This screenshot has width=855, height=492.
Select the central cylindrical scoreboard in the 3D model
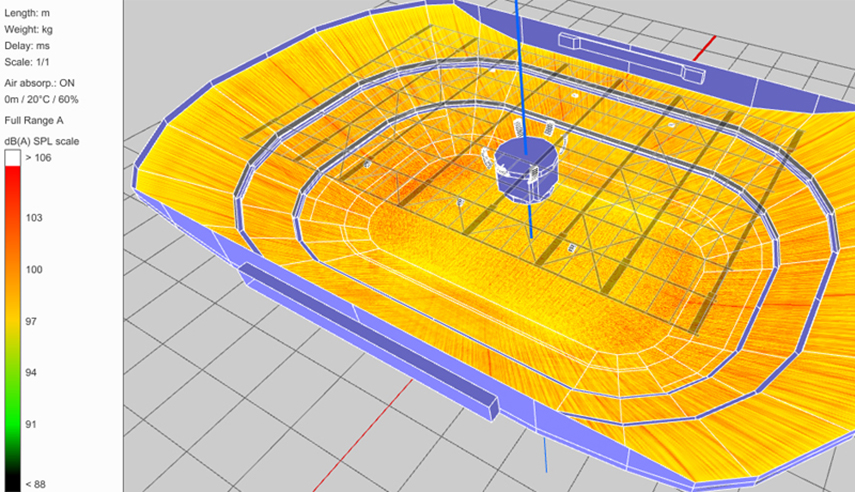pyautogui.click(x=526, y=169)
